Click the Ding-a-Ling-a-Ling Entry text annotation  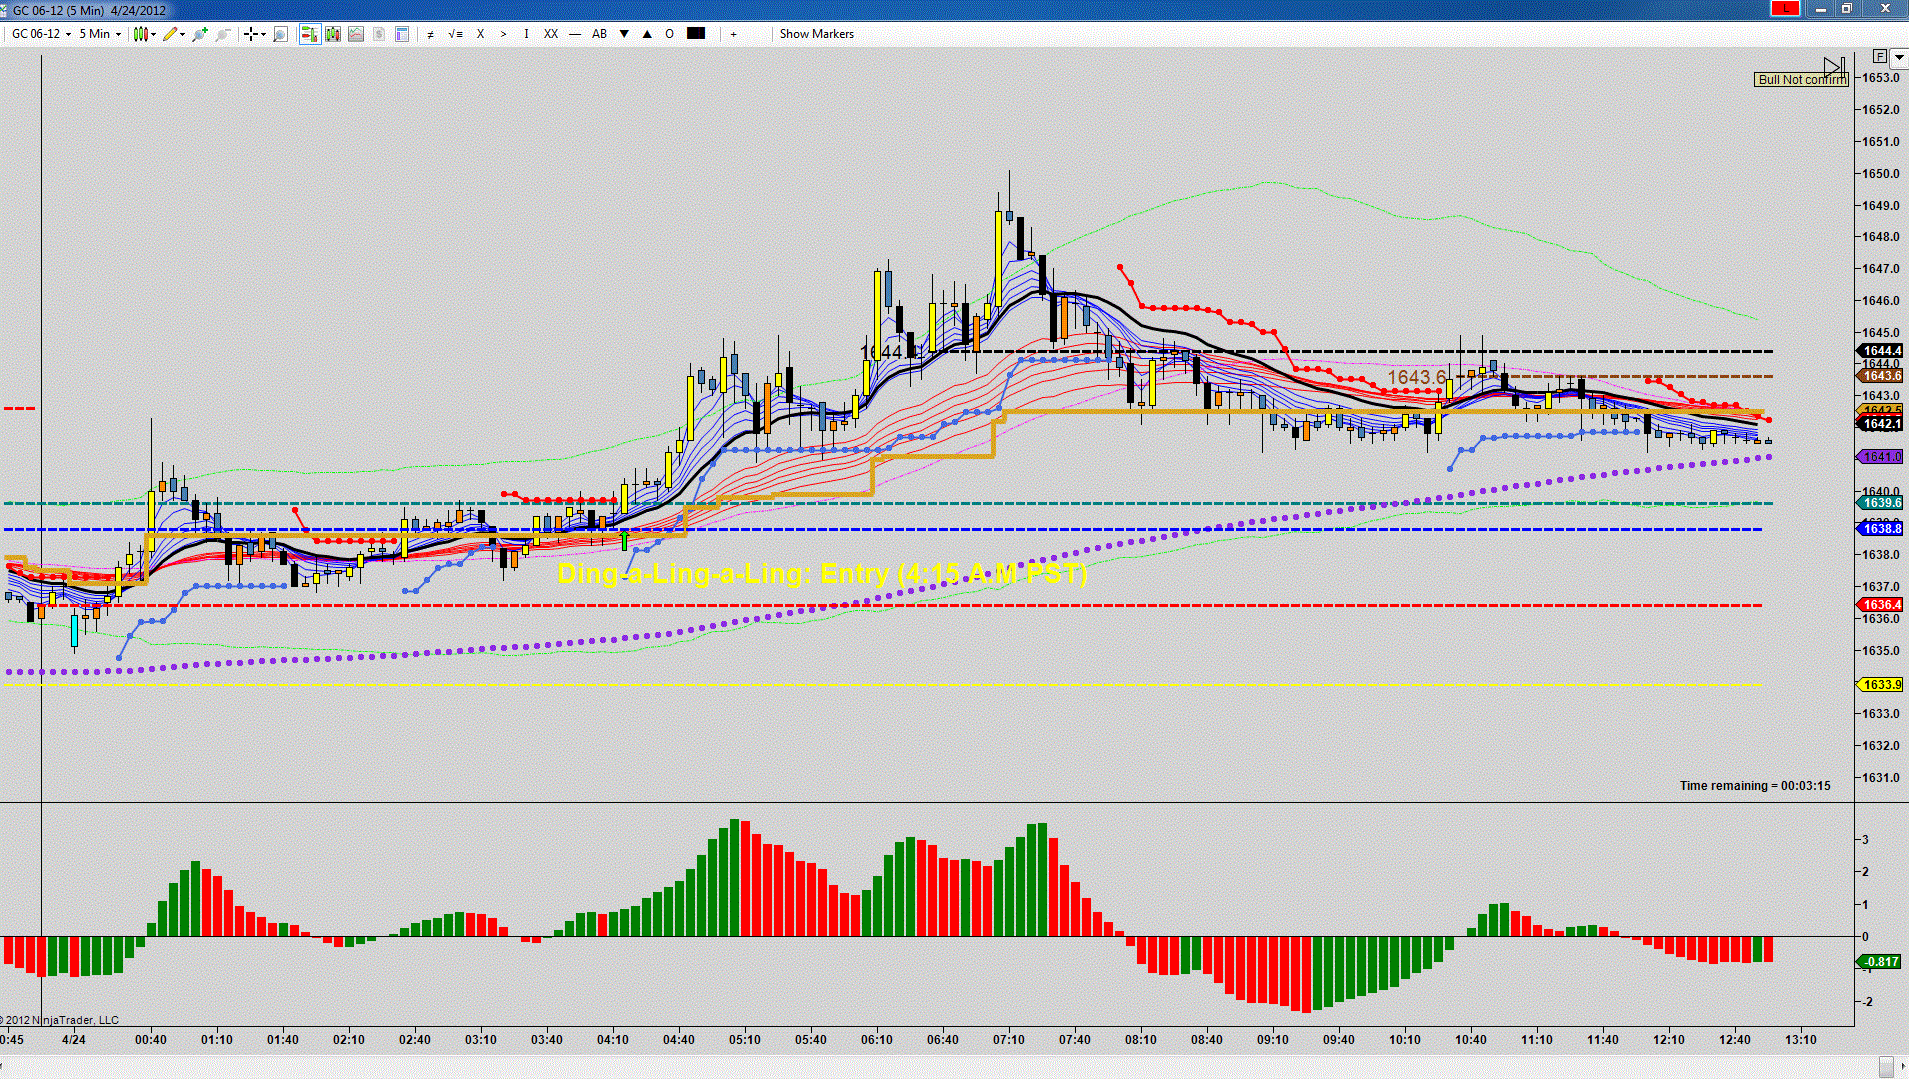pos(822,574)
